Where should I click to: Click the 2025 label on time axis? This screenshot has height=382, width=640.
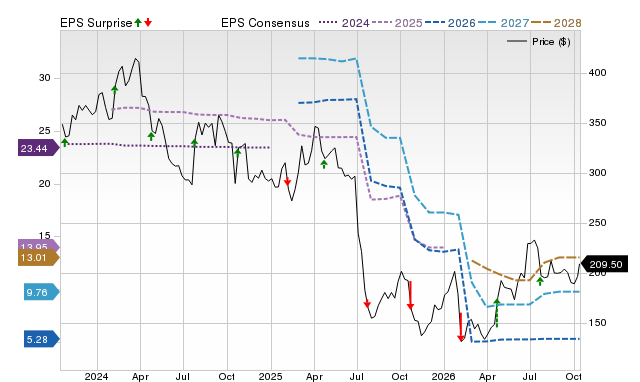click(x=270, y=376)
